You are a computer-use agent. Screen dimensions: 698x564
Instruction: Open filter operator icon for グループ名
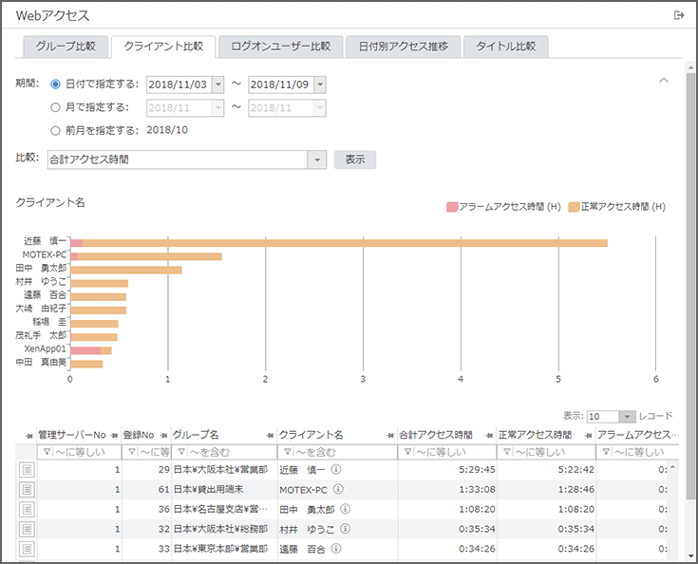(181, 452)
